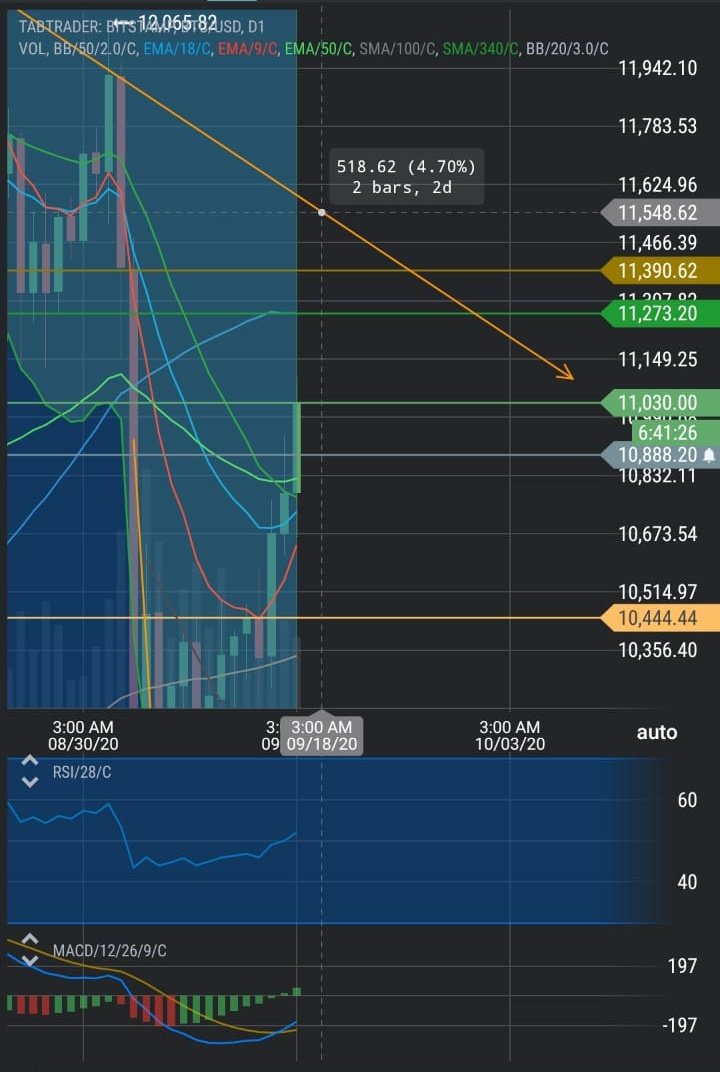720x1072 pixels.
Task: Select the gold horizontal line label 11,390.62
Action: point(660,271)
